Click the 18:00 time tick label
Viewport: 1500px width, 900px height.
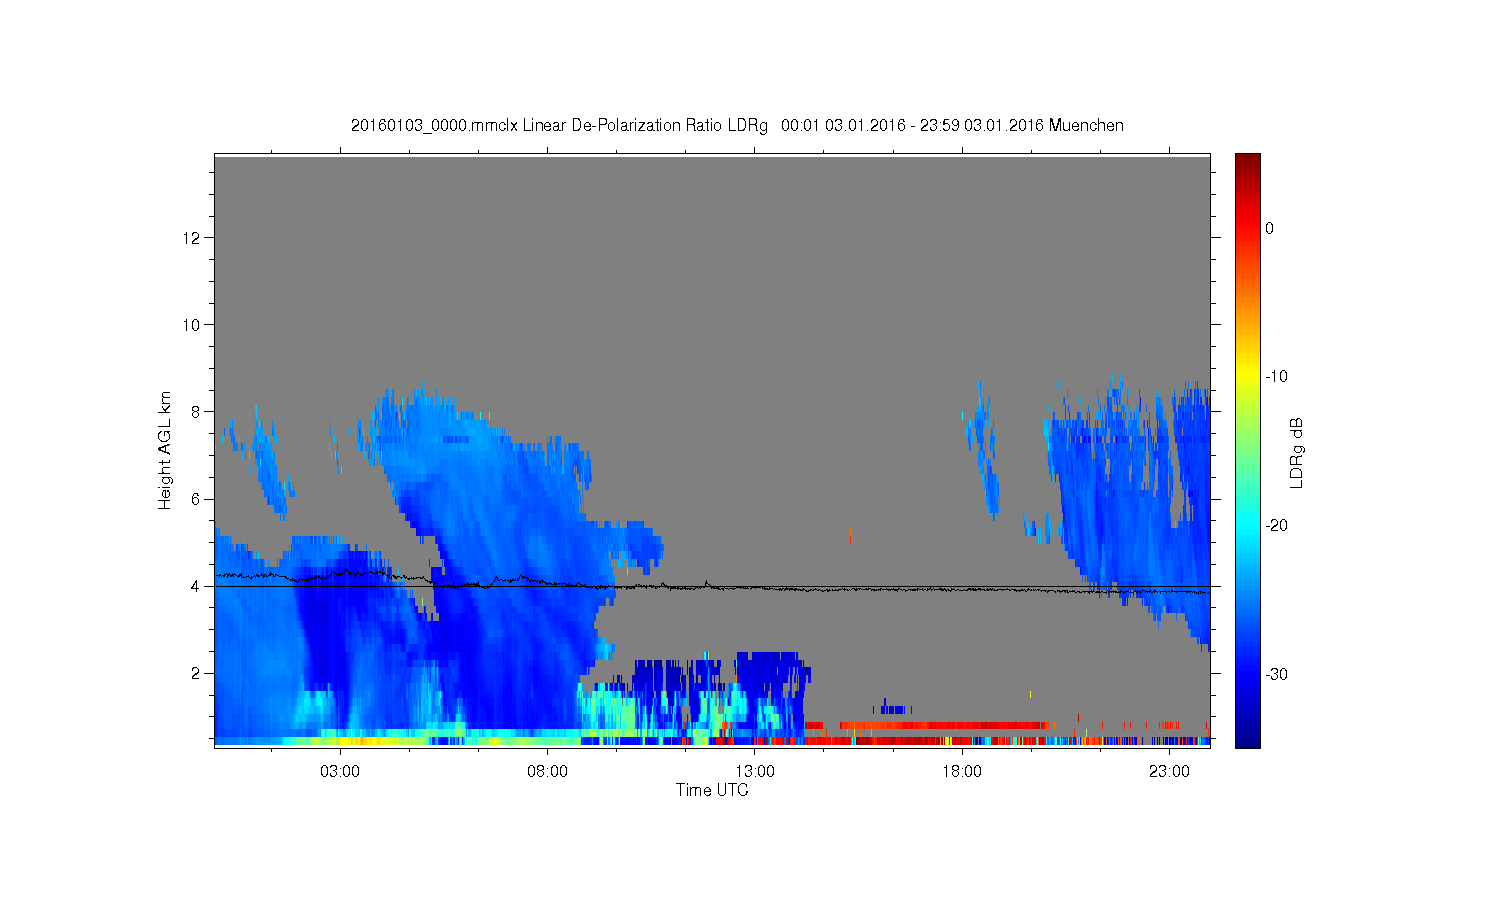coord(962,771)
